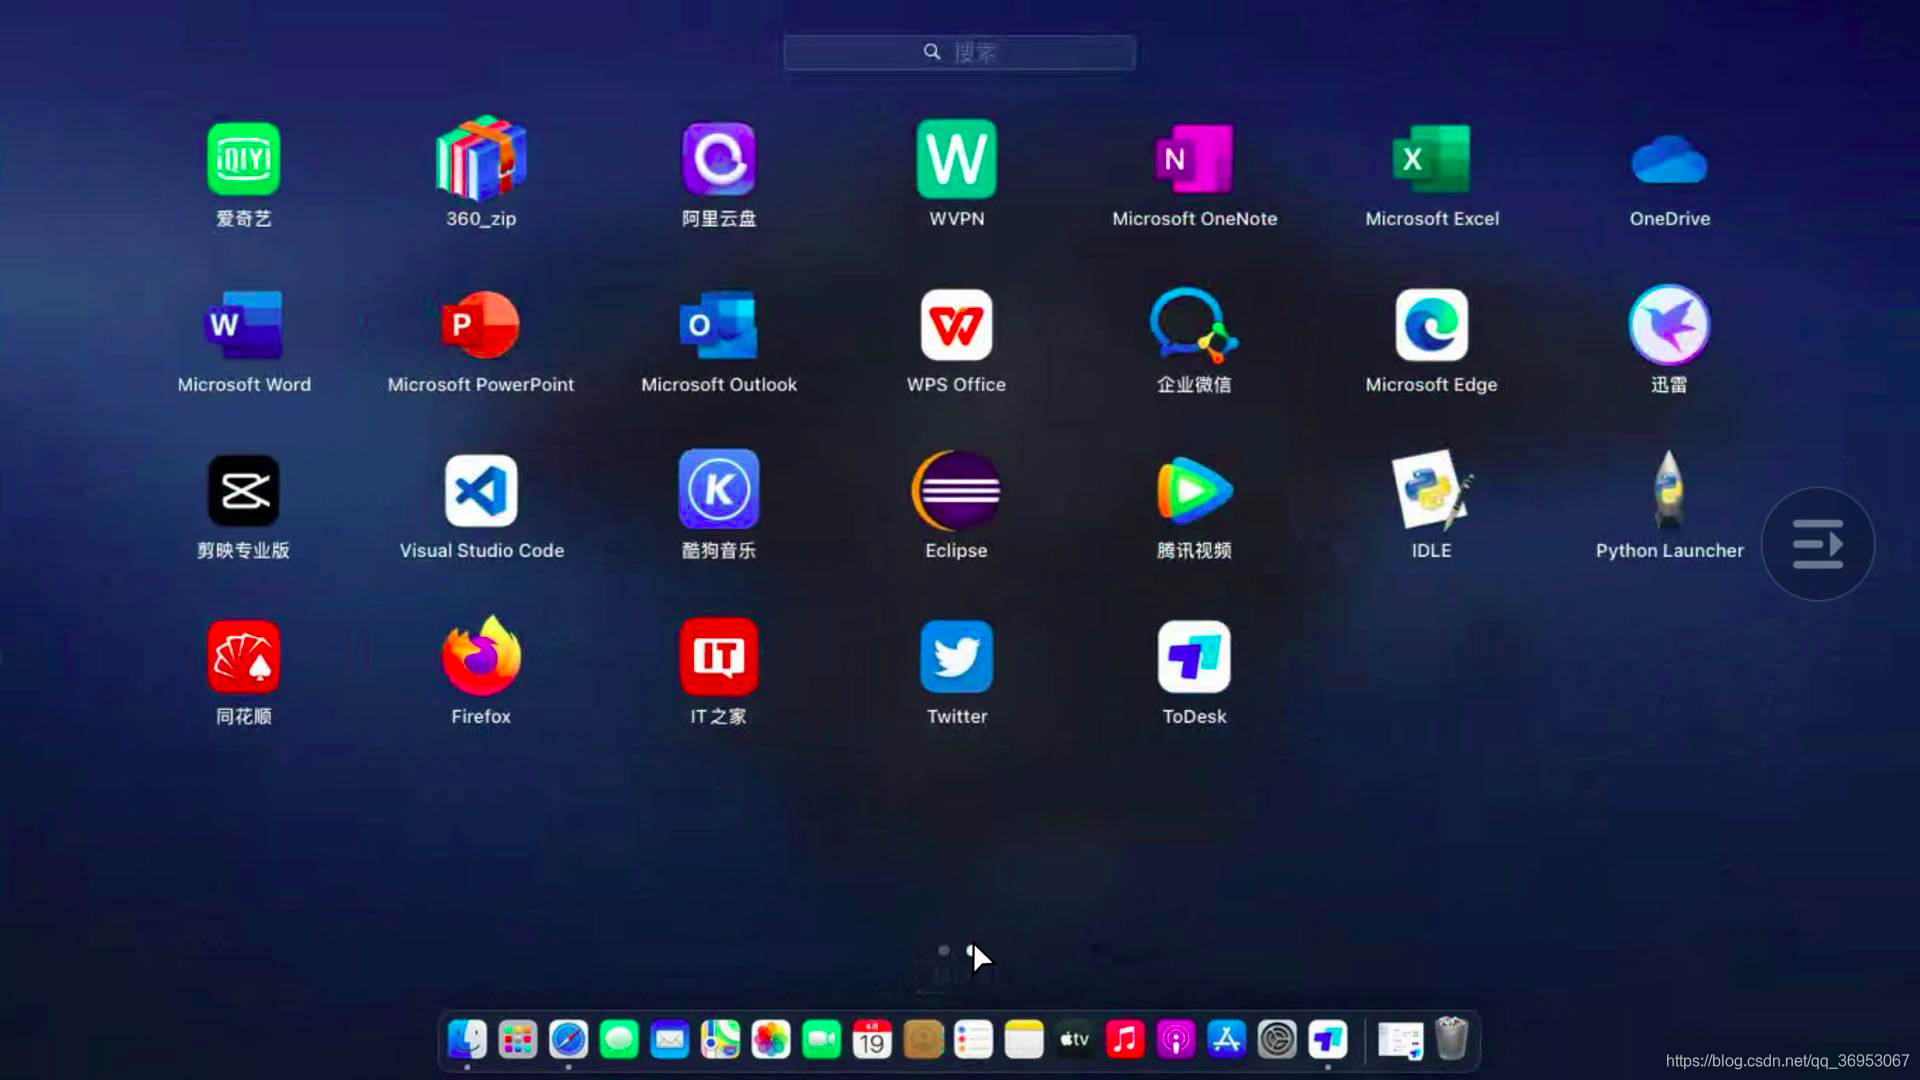
Task: Open Python IDLE
Action: pyautogui.click(x=1432, y=489)
